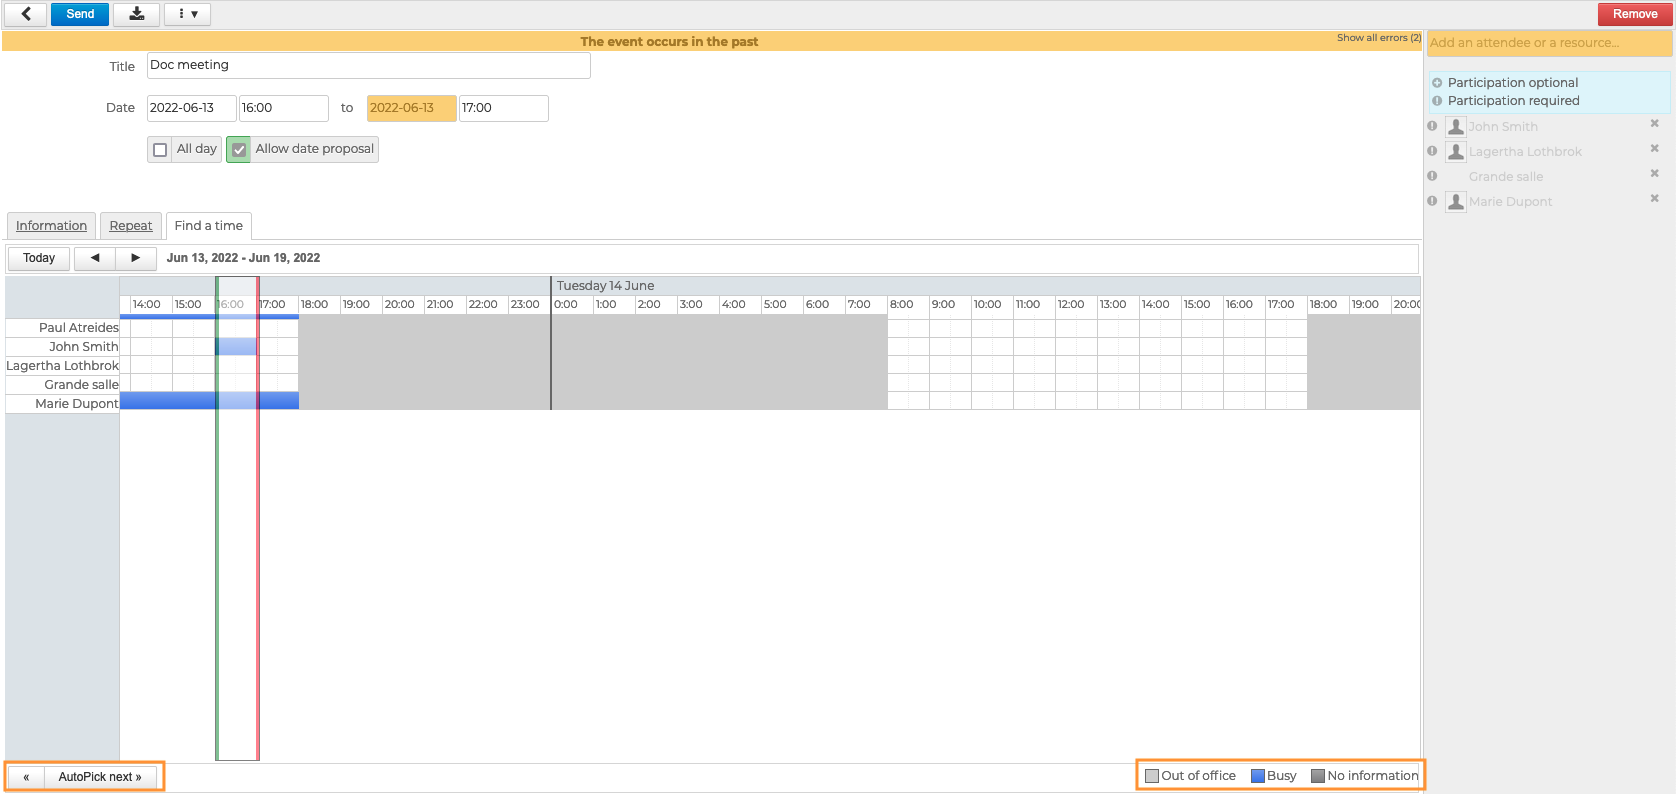This screenshot has width=1676, height=794.
Task: Open the start time 16:00 field
Action: [283, 108]
